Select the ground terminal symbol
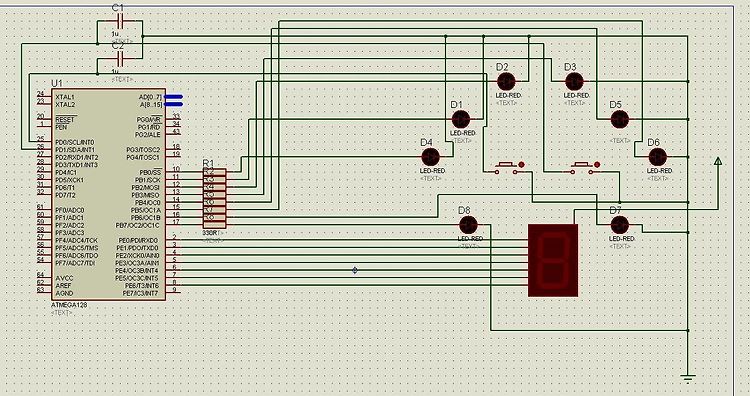This screenshot has height=396, width=750. 688,379
